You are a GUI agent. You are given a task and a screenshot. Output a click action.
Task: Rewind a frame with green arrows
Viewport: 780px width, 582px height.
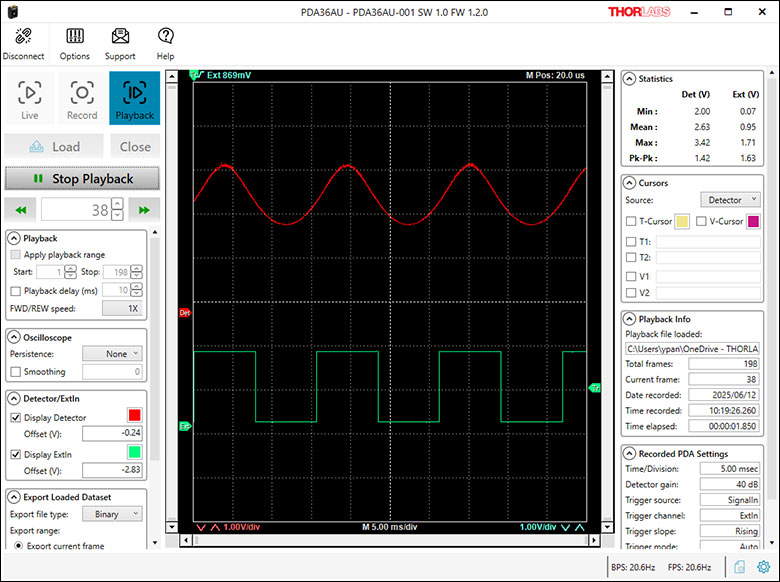(21, 210)
